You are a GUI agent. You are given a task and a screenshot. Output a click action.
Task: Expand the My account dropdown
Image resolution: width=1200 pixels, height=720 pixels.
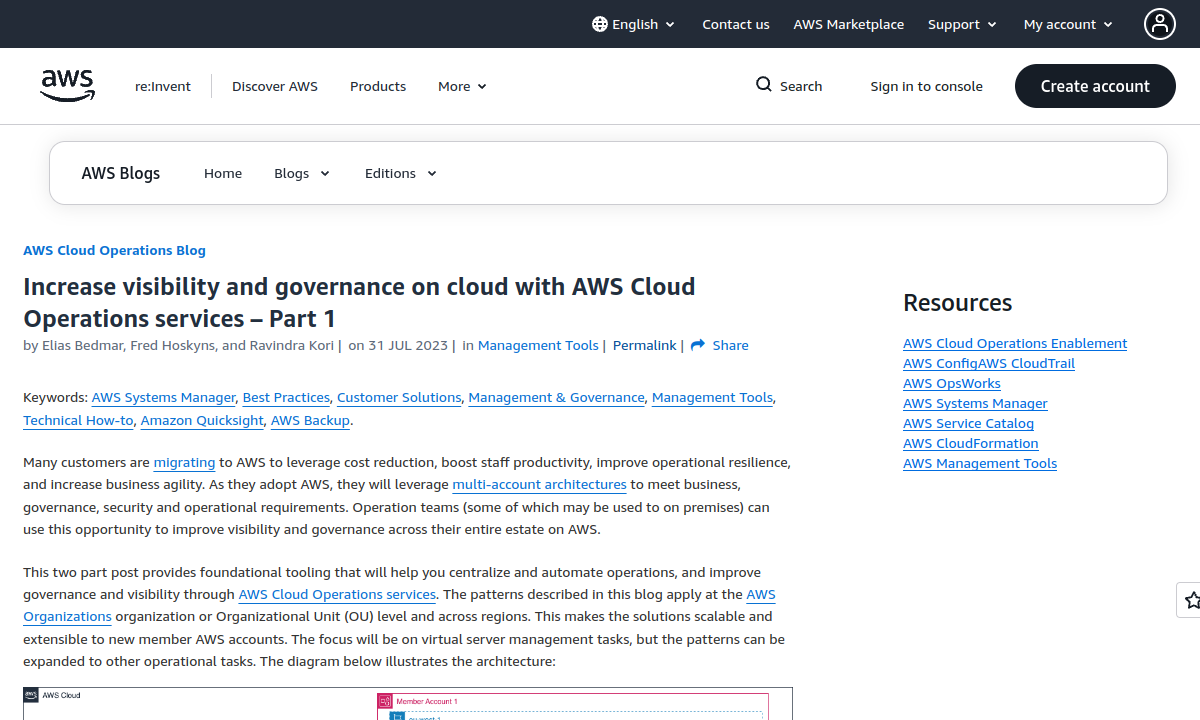(1068, 24)
